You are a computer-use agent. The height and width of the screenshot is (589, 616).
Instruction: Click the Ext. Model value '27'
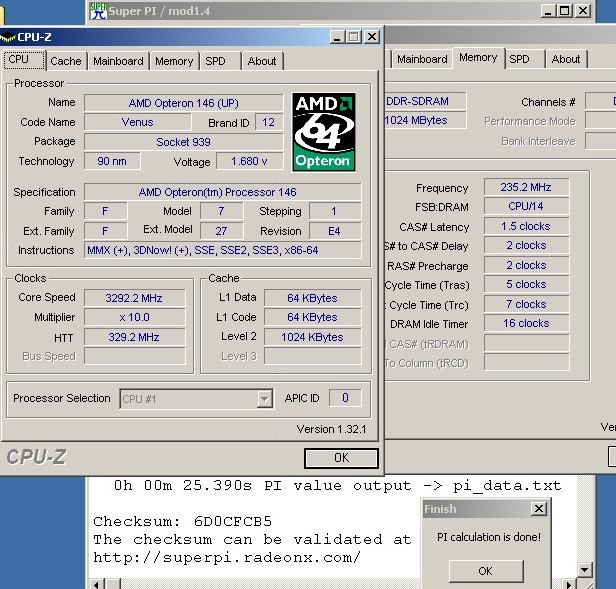[x=222, y=231]
